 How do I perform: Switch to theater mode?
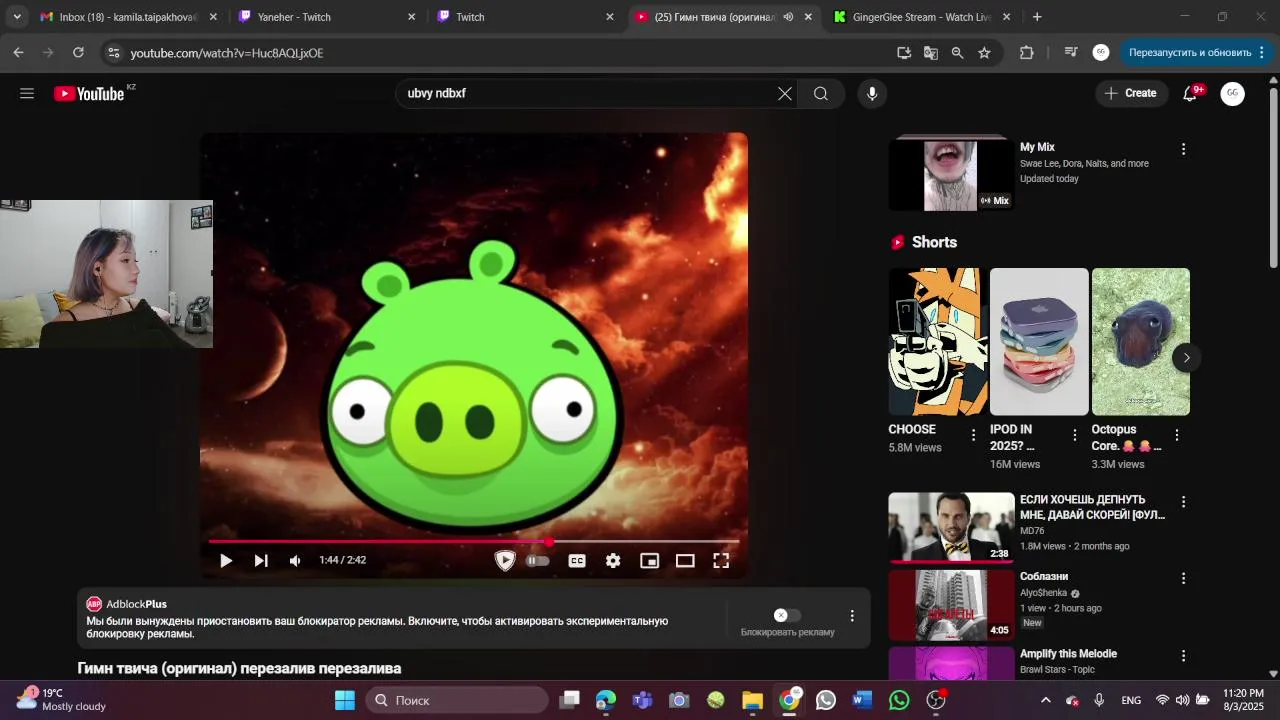click(685, 560)
